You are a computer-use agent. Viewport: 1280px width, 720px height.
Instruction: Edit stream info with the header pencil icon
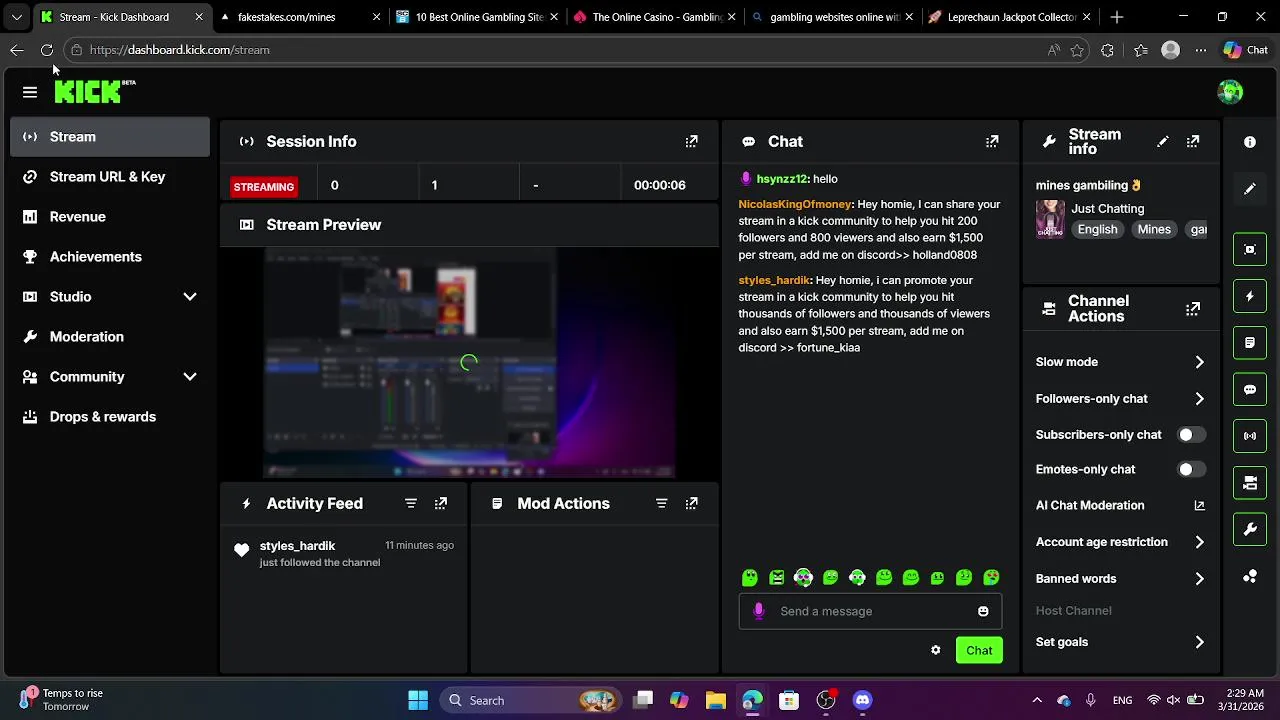tap(1162, 142)
